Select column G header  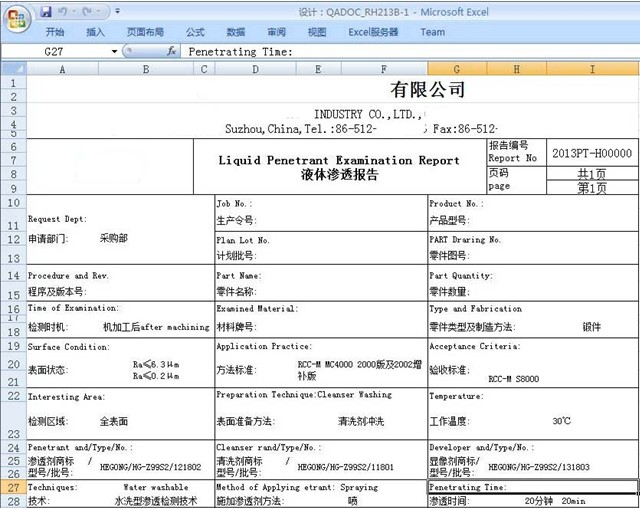[456, 69]
